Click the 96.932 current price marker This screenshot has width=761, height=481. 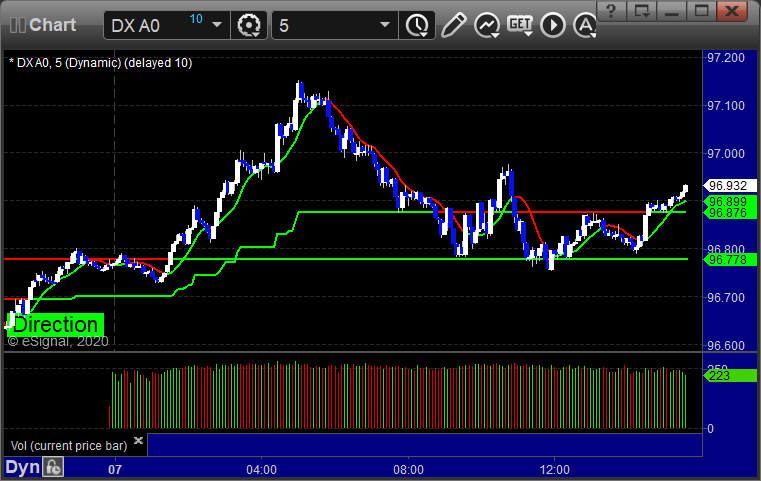click(x=729, y=186)
